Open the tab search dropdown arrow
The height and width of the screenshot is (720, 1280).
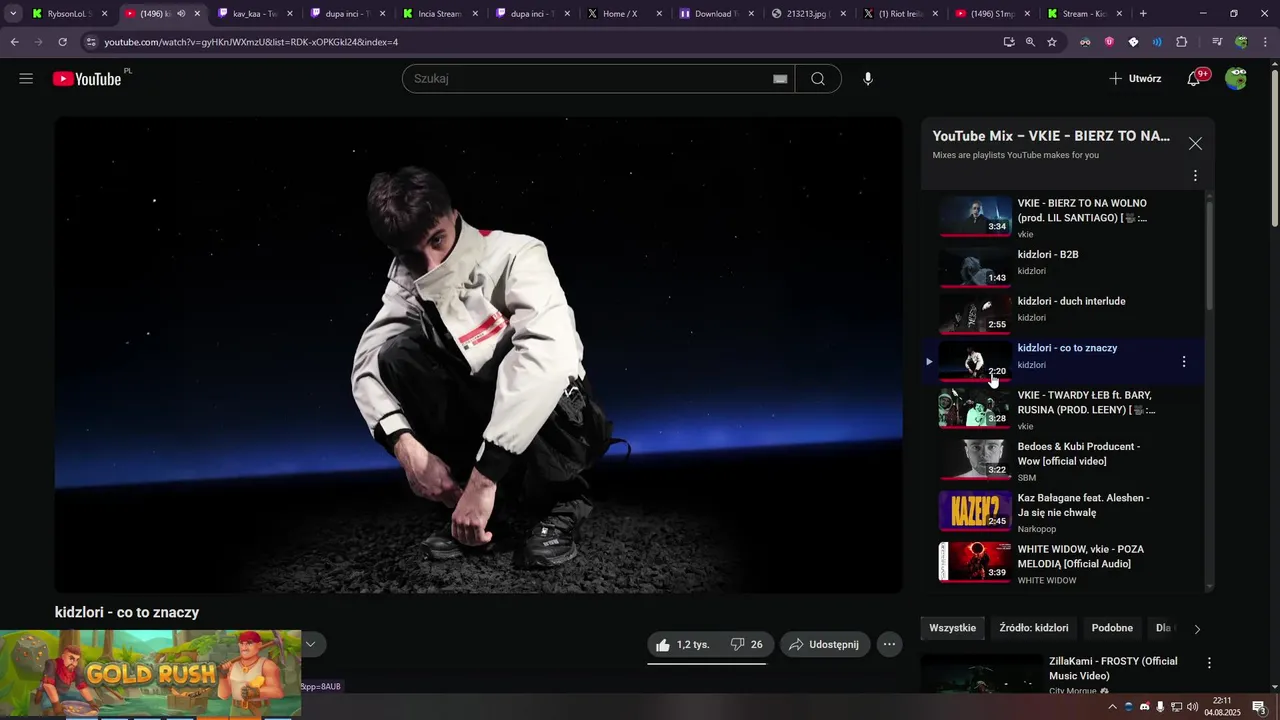13,14
